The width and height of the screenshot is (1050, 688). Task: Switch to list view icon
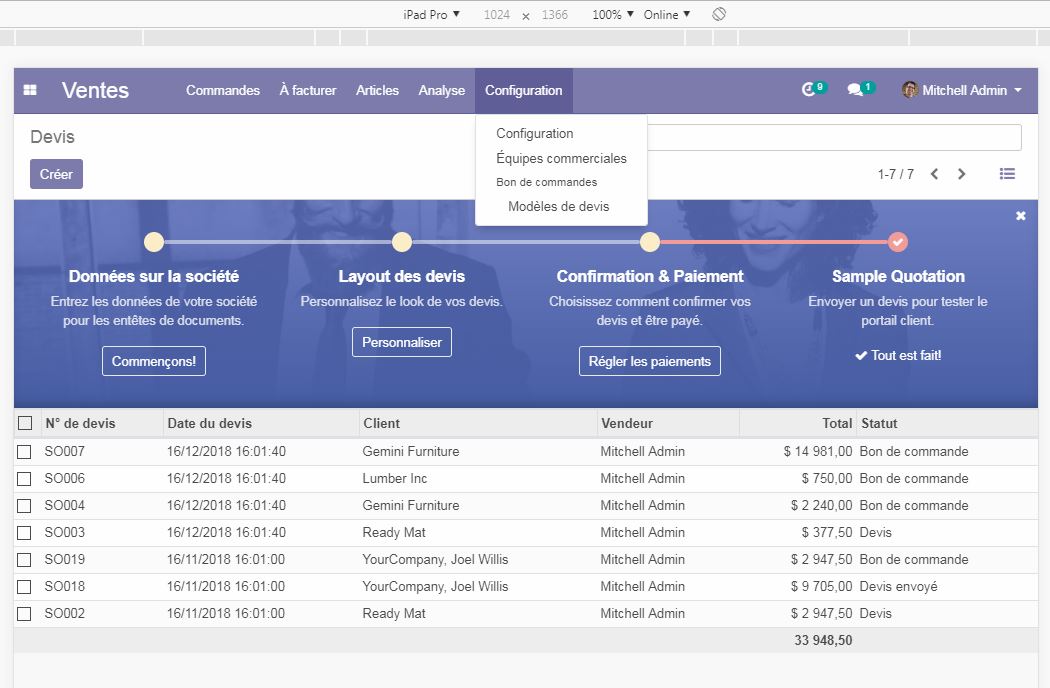tap(1007, 173)
